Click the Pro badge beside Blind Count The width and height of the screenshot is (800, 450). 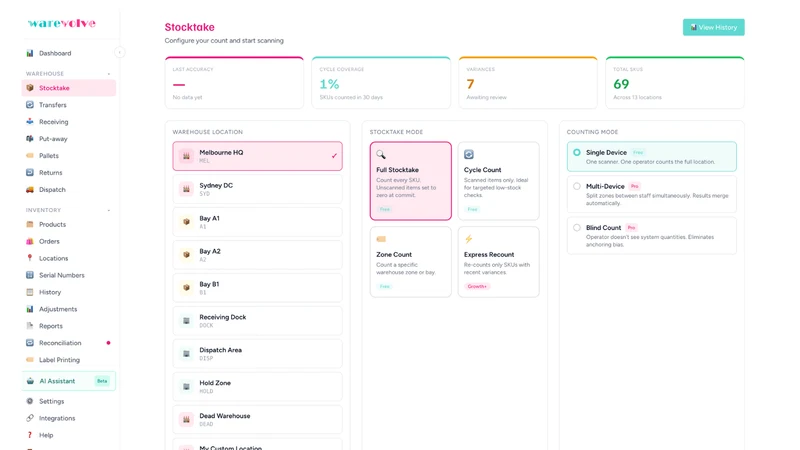pyautogui.click(x=631, y=228)
